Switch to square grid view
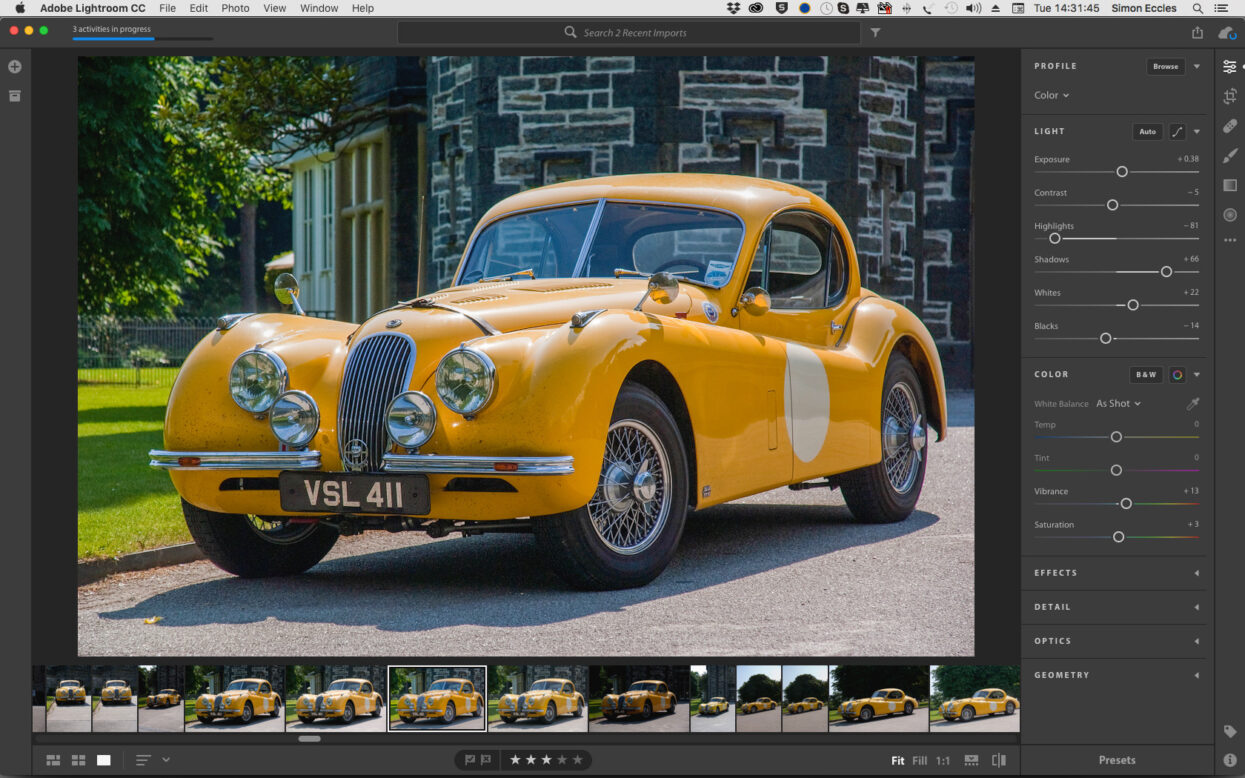The width and height of the screenshot is (1245, 778). pos(78,760)
